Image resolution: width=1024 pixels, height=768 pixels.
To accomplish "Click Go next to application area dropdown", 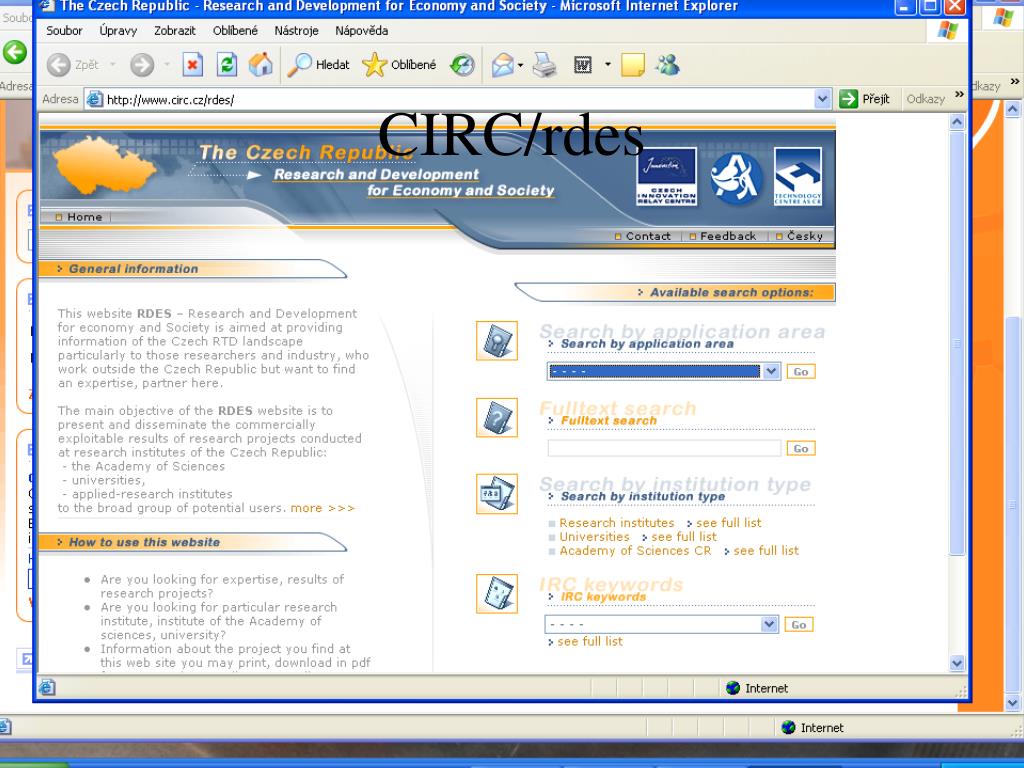I will pyautogui.click(x=801, y=372).
